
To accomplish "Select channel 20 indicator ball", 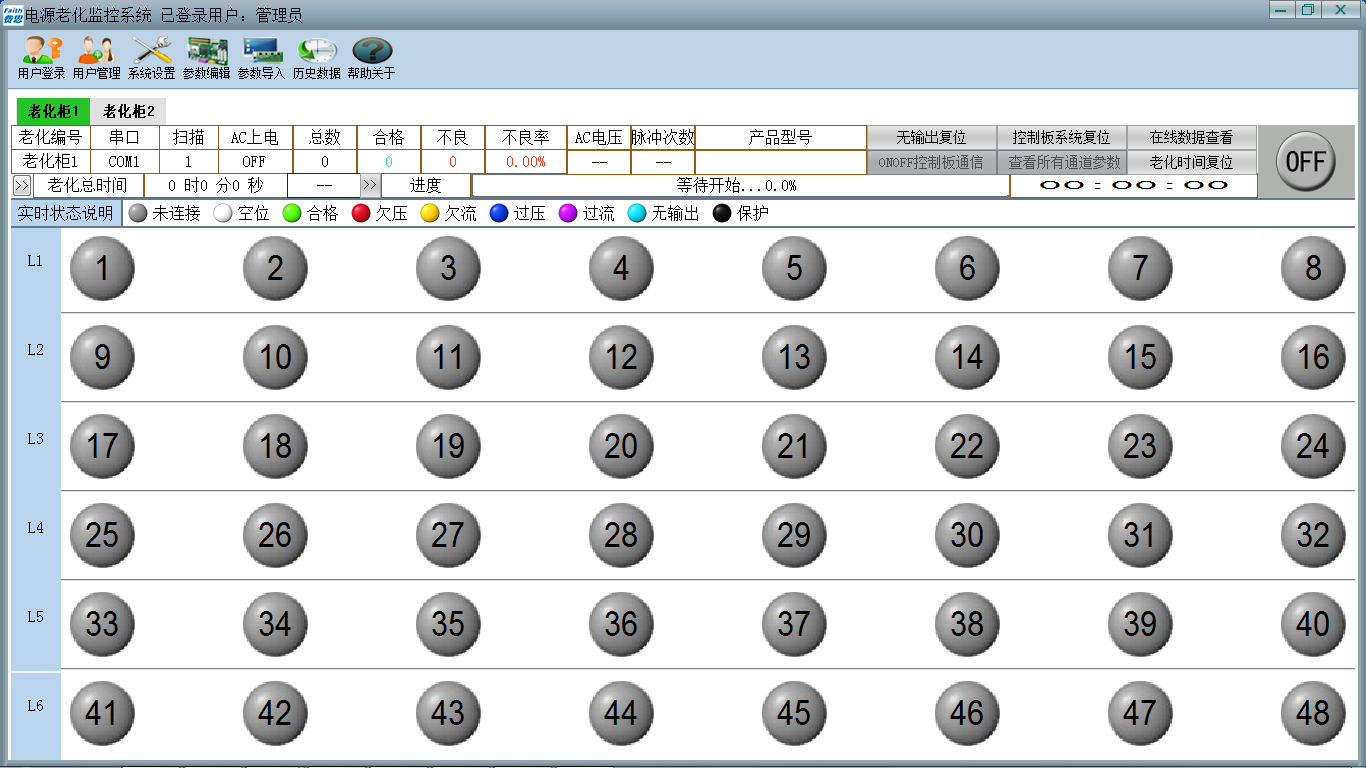I will [621, 446].
